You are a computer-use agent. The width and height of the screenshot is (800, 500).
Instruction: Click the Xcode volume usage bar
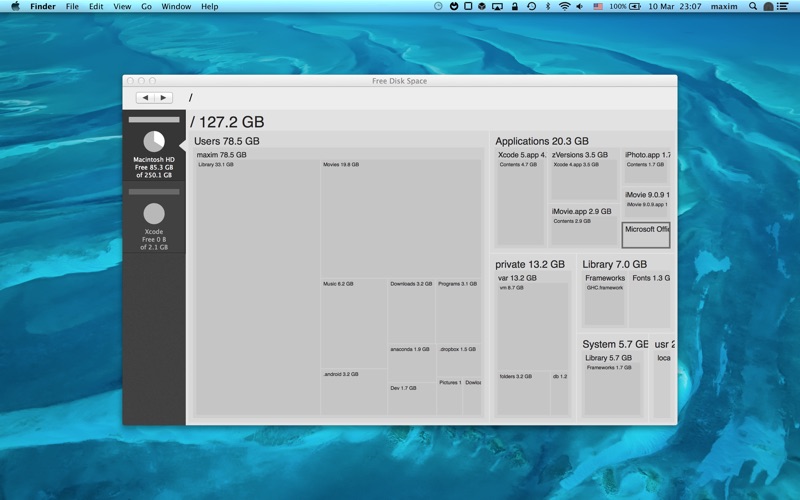[x=154, y=192]
